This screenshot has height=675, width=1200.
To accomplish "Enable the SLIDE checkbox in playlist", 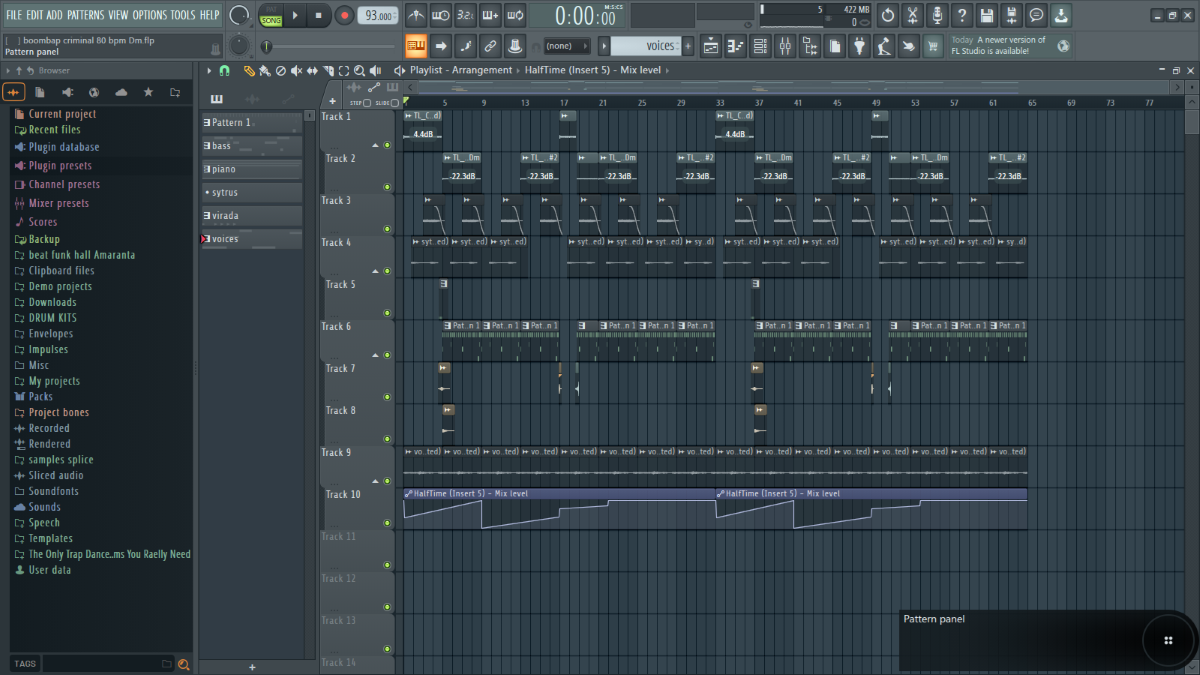I will coord(394,103).
